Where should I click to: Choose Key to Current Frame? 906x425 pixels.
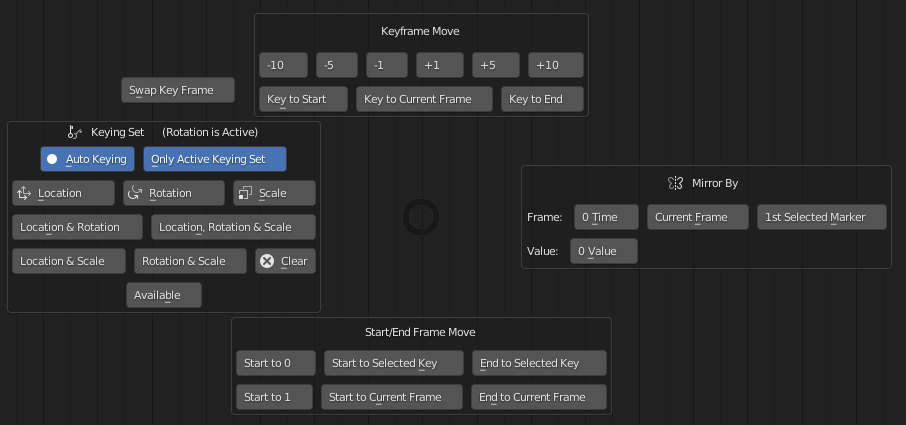click(x=424, y=99)
